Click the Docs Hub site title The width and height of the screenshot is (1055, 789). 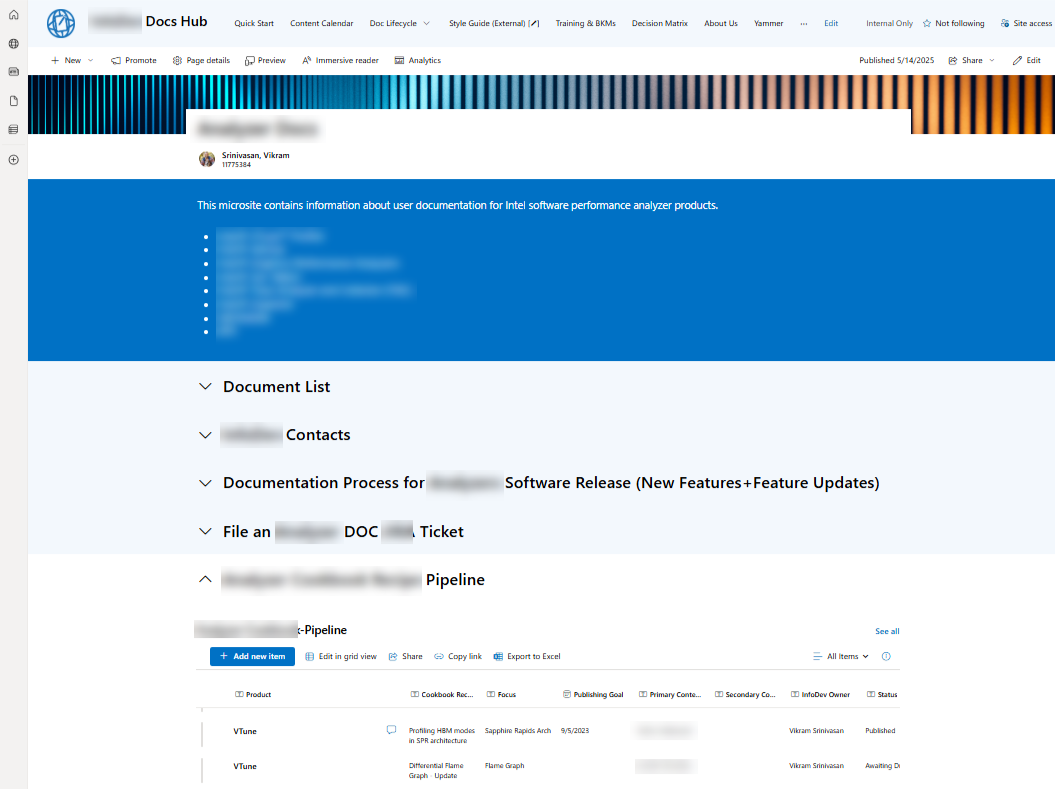176,22
